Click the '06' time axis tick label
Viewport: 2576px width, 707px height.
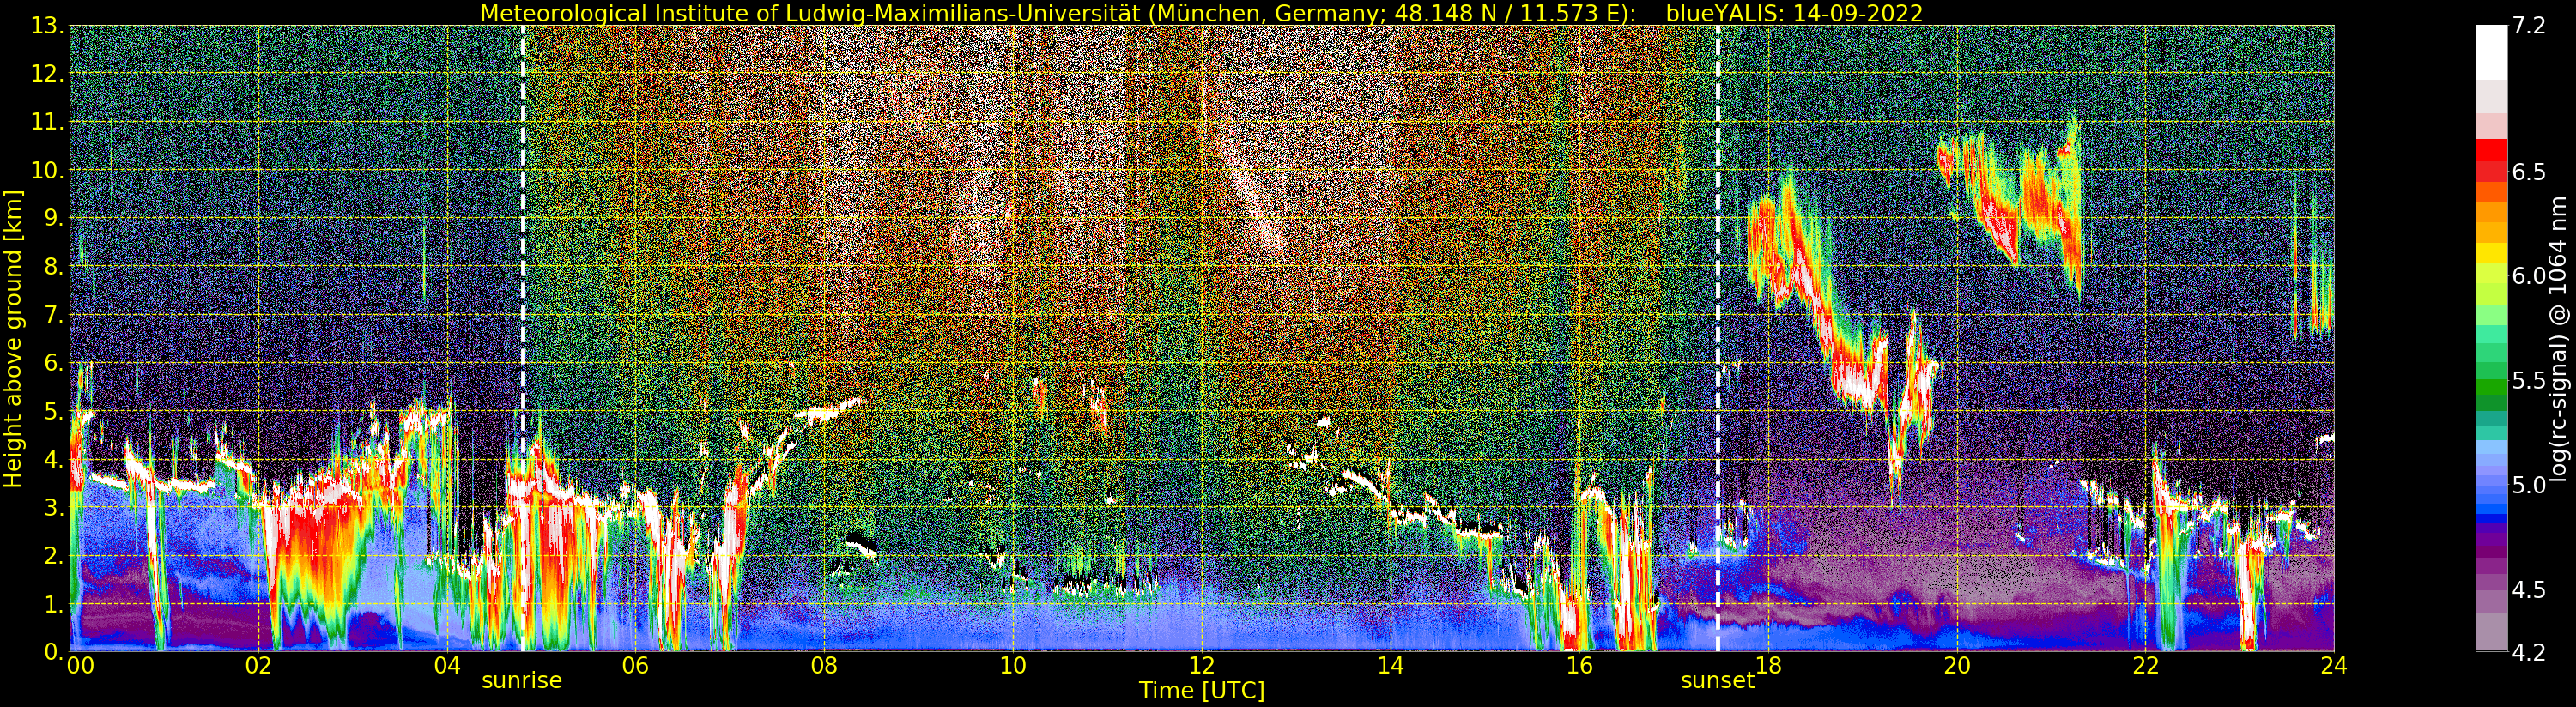(x=635, y=666)
